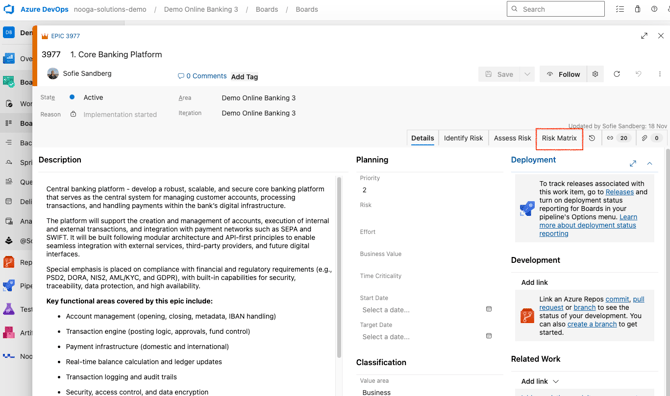The image size is (670, 396).
Task: Open Iteration path Demo Online Banking 3
Action: 259,113
